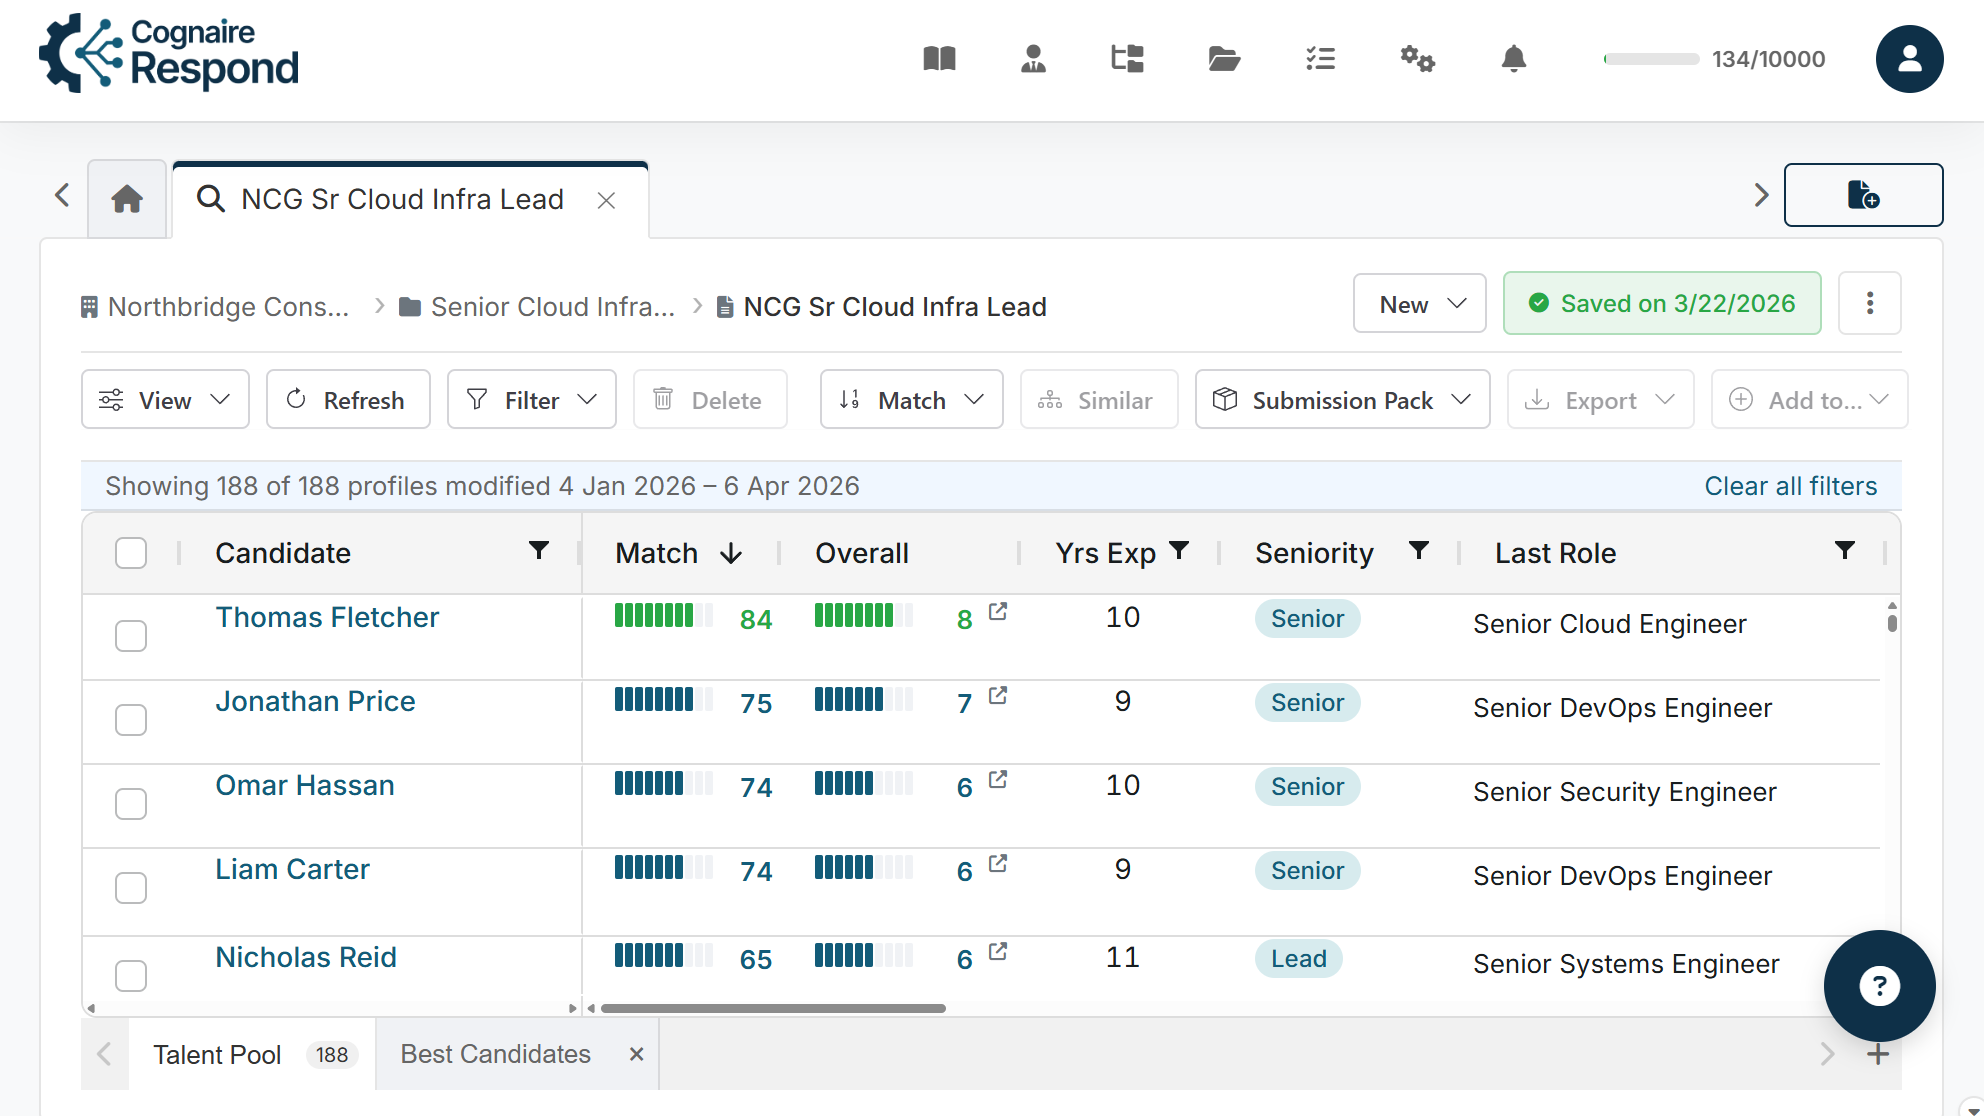Switch to the Best Candidates tab
Image resolution: width=1984 pixels, height=1116 pixels.
(x=494, y=1053)
